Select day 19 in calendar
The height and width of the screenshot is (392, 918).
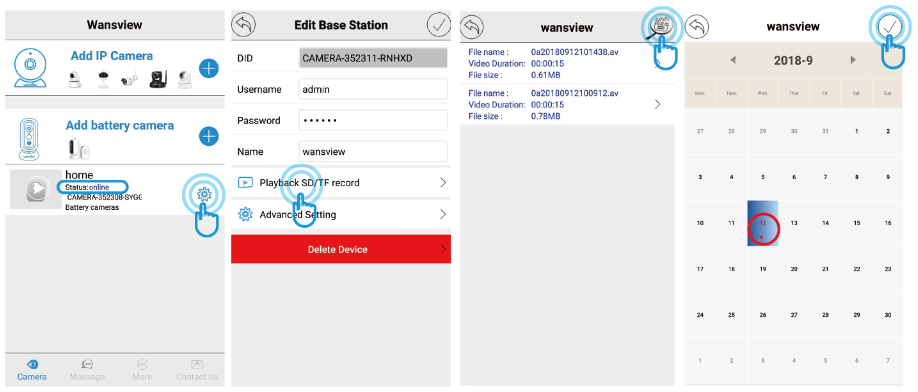763,269
